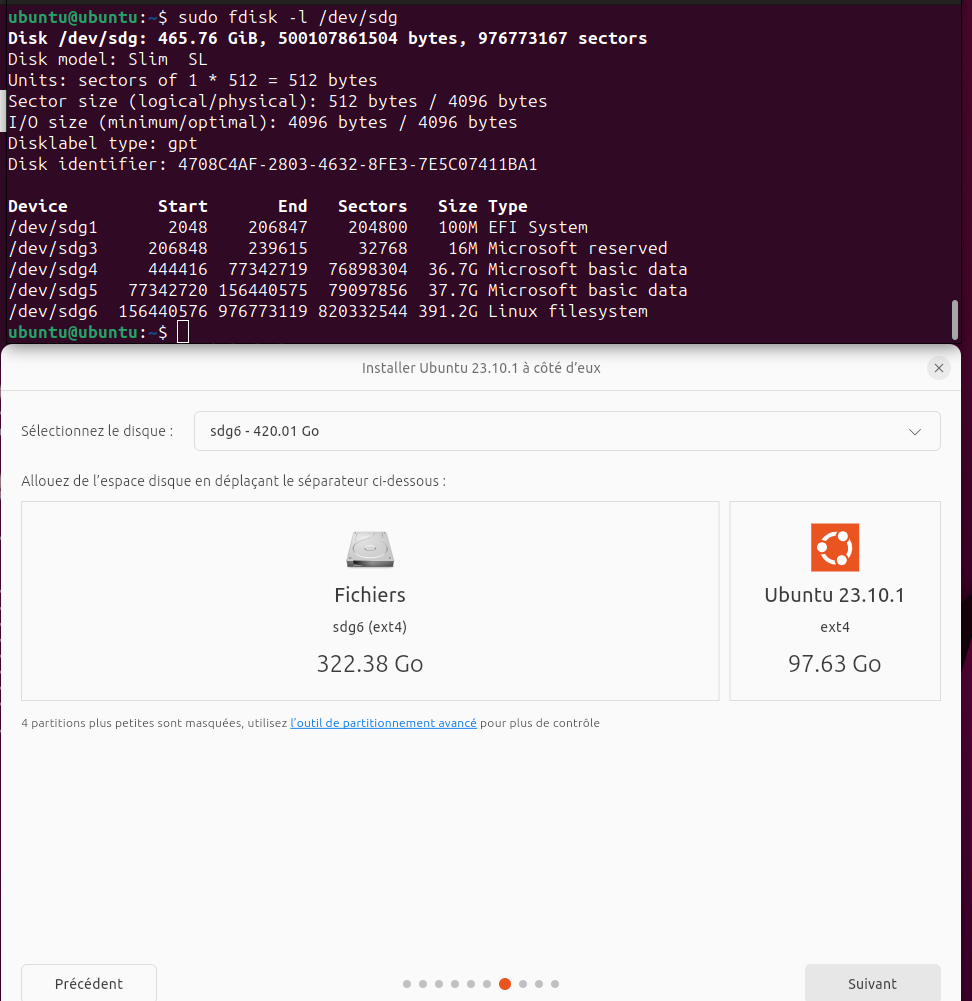Click the /dev/sdg5 37.7G row

(x=348, y=290)
